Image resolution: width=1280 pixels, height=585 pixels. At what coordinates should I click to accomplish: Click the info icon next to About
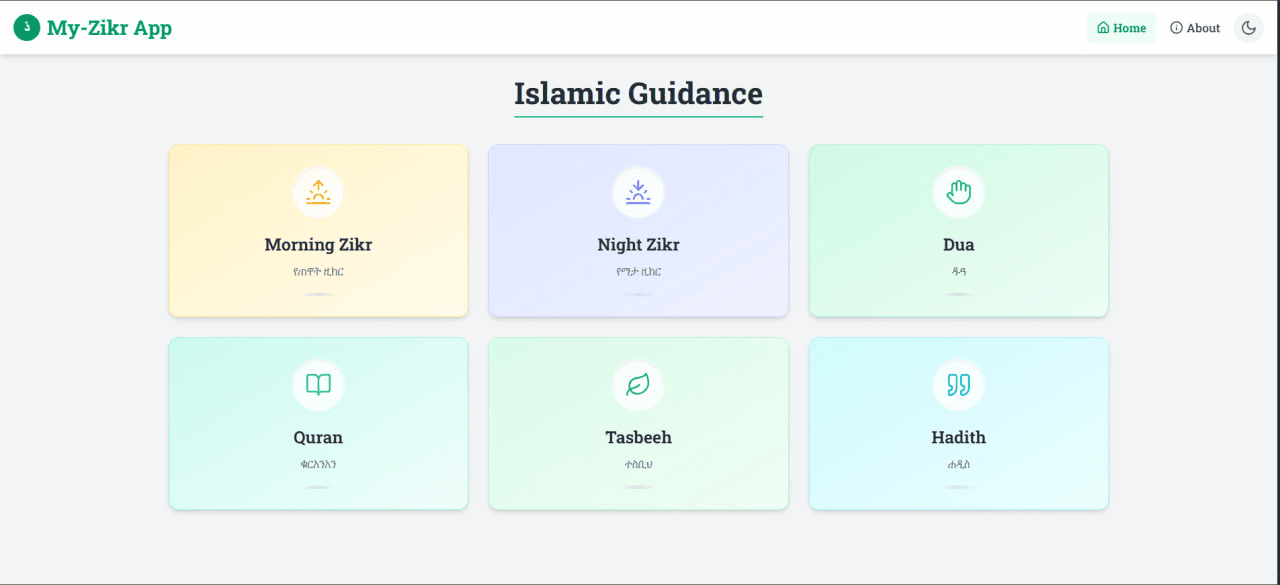tap(1176, 28)
